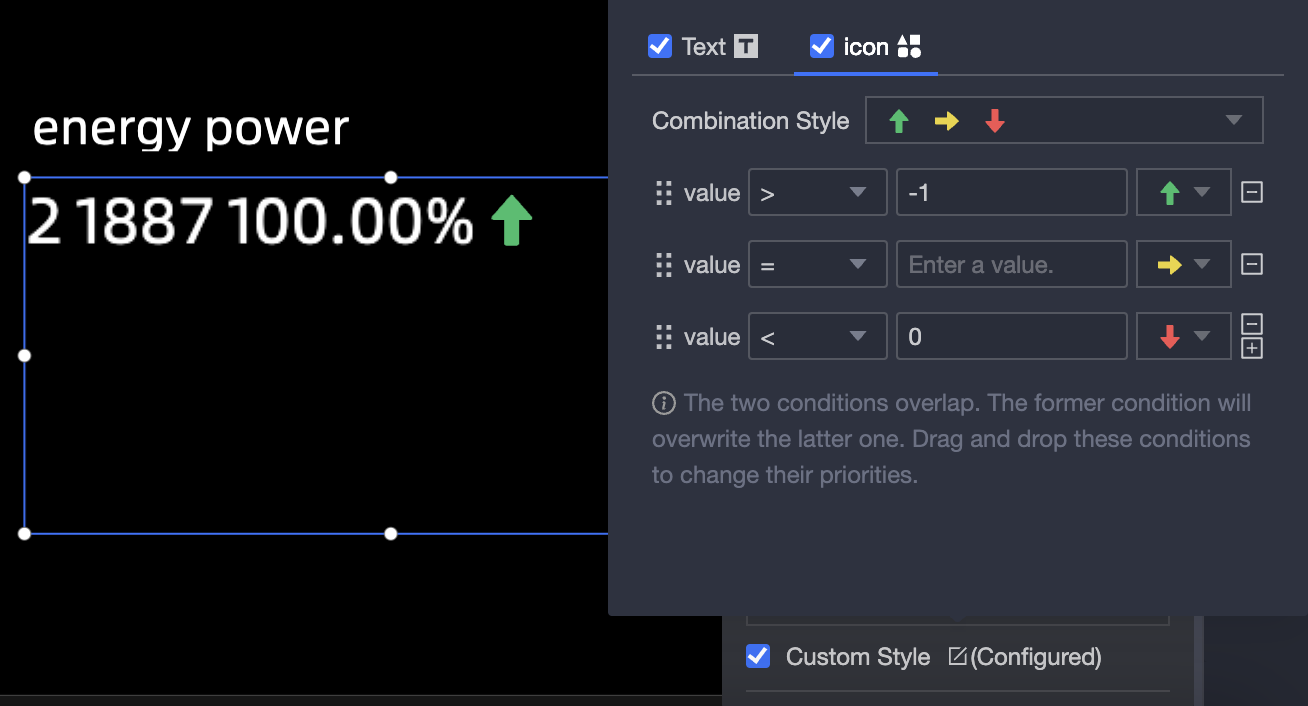Remove the equals value condition row
The width and height of the screenshot is (1308, 706).
point(1251,264)
